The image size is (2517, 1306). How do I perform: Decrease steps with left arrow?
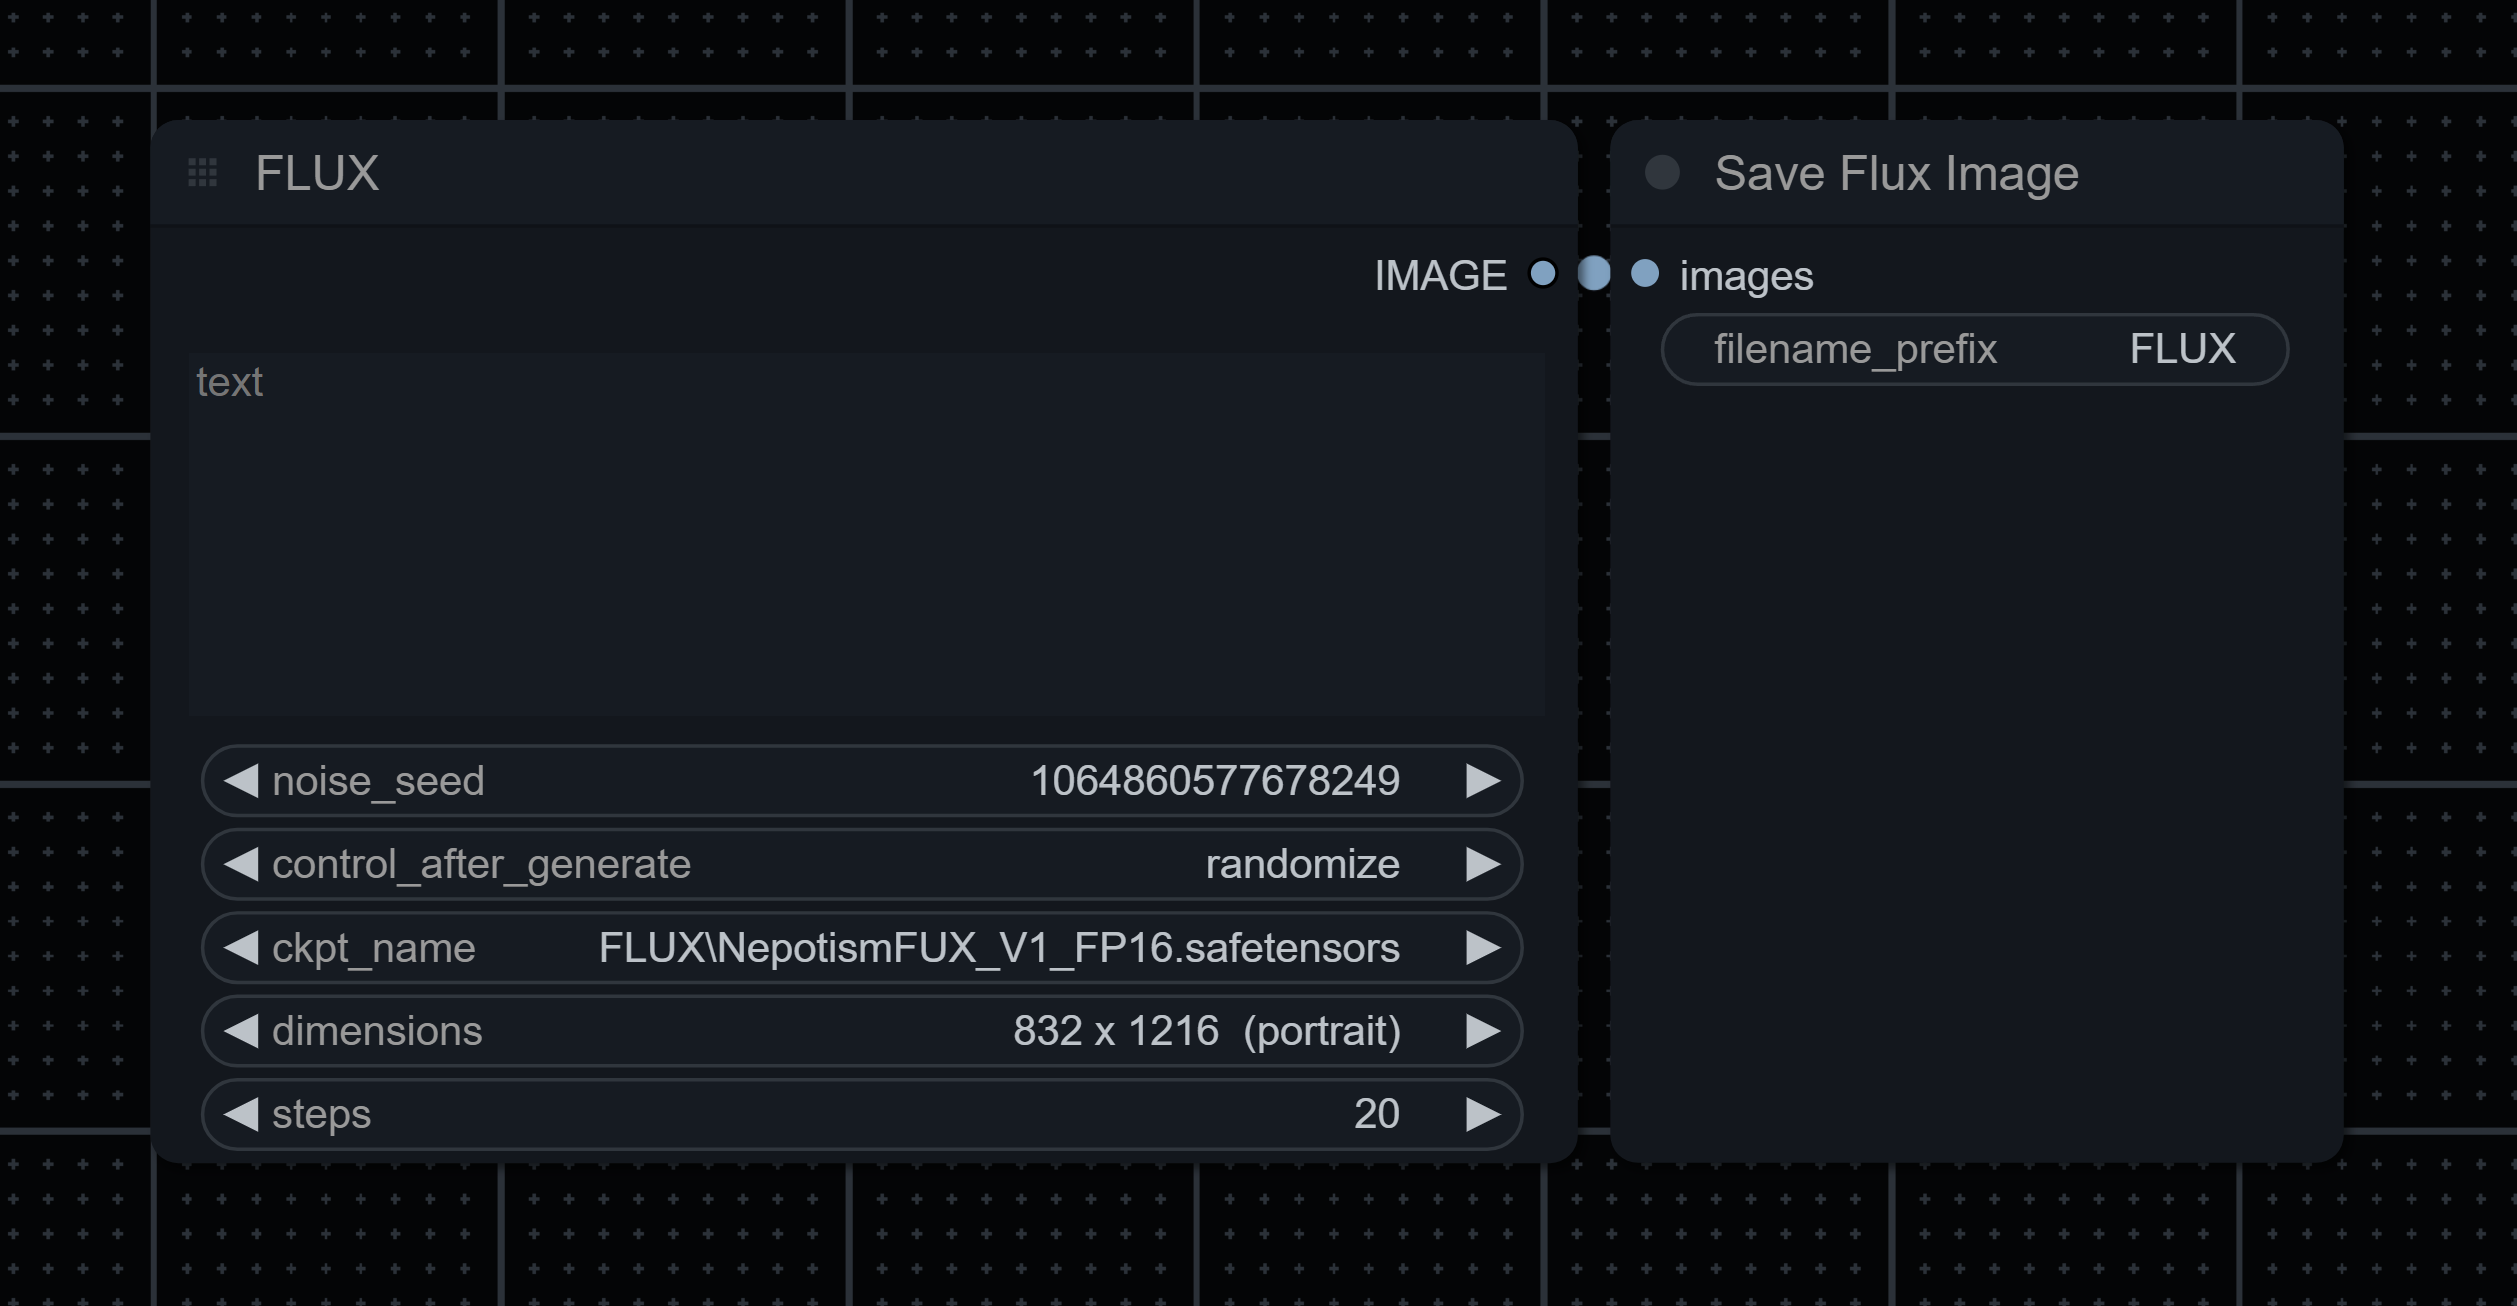click(241, 1114)
